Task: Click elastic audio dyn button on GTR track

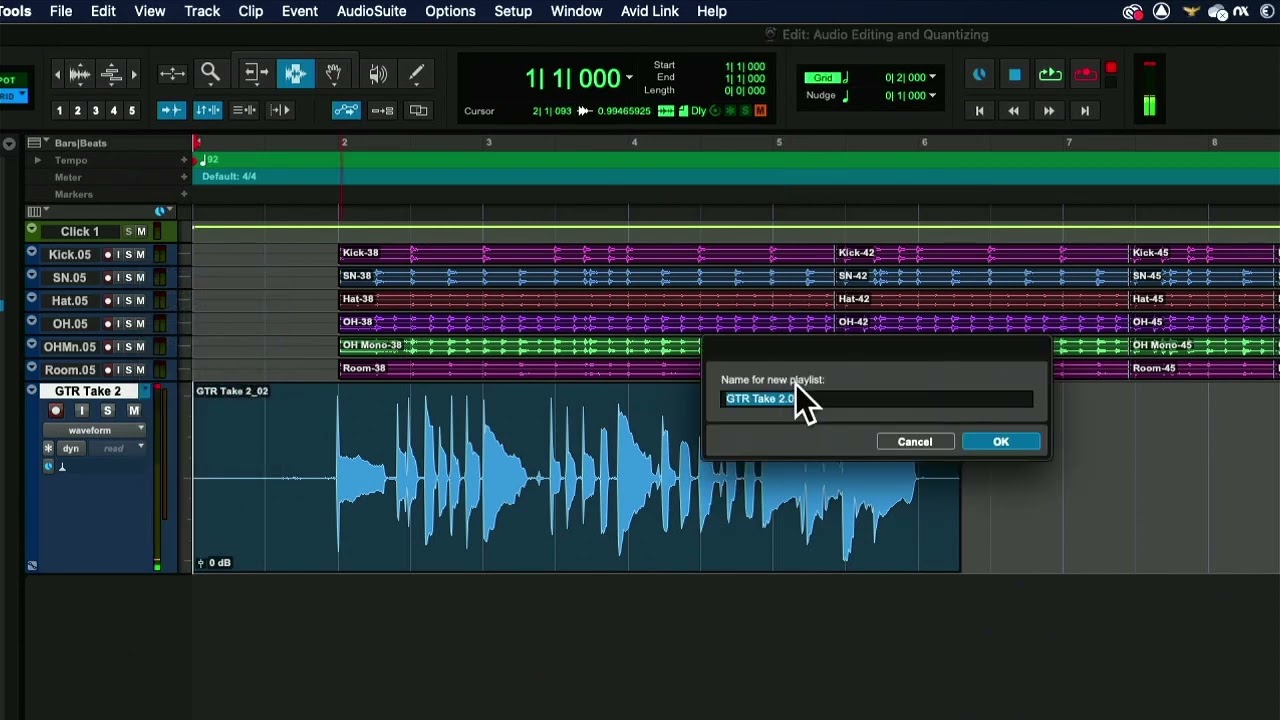Action: [71, 449]
